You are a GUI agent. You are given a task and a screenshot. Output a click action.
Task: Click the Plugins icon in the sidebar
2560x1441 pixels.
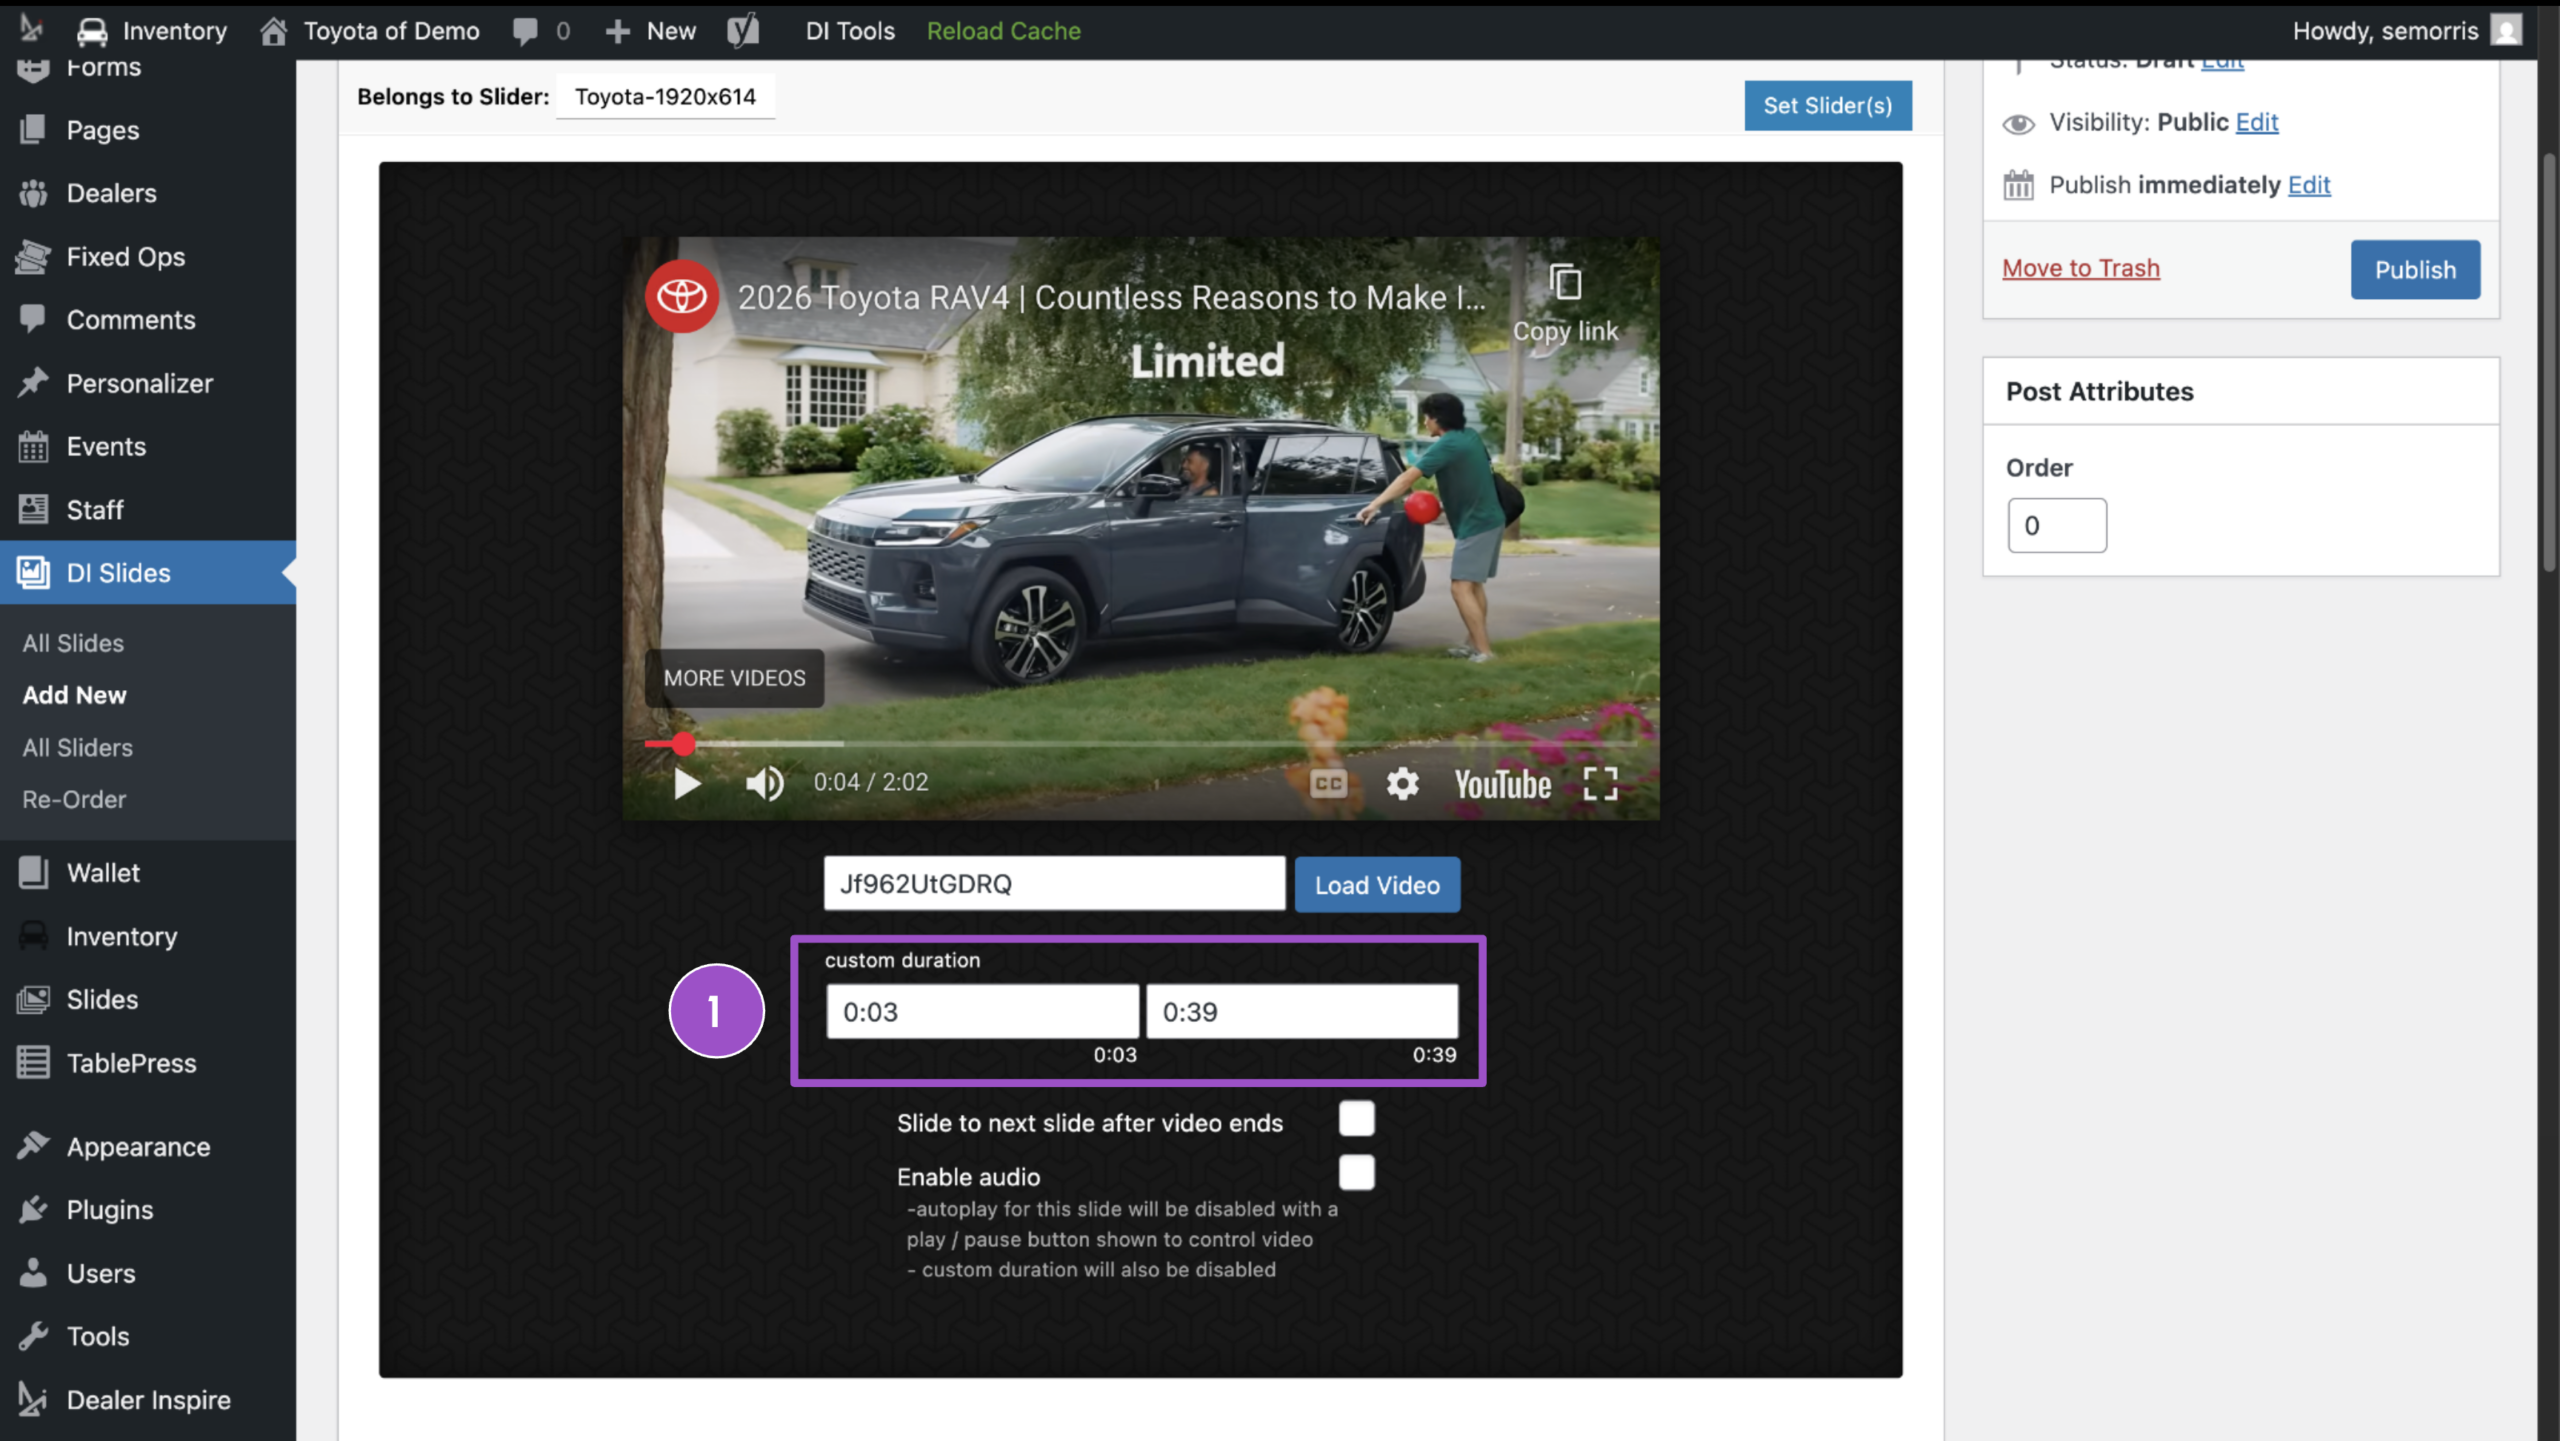(33, 1209)
